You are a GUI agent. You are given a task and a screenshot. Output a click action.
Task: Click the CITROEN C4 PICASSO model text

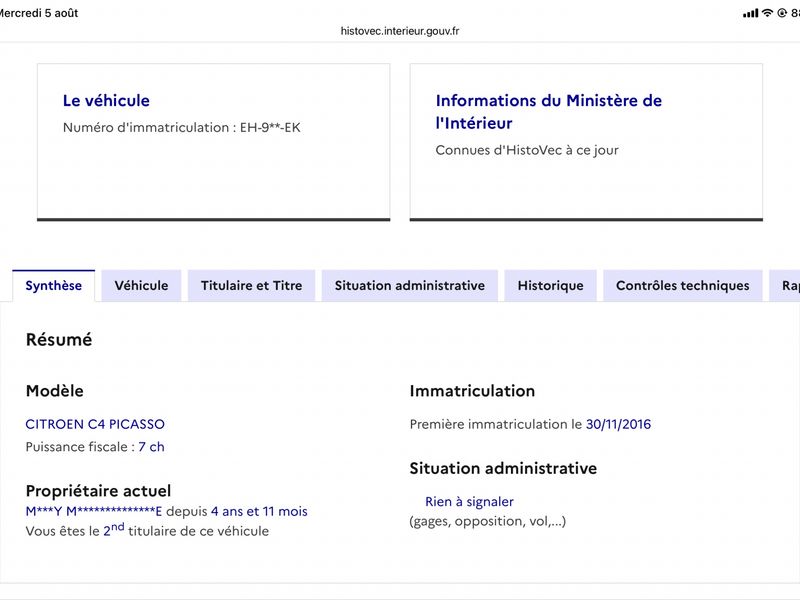[95, 424]
